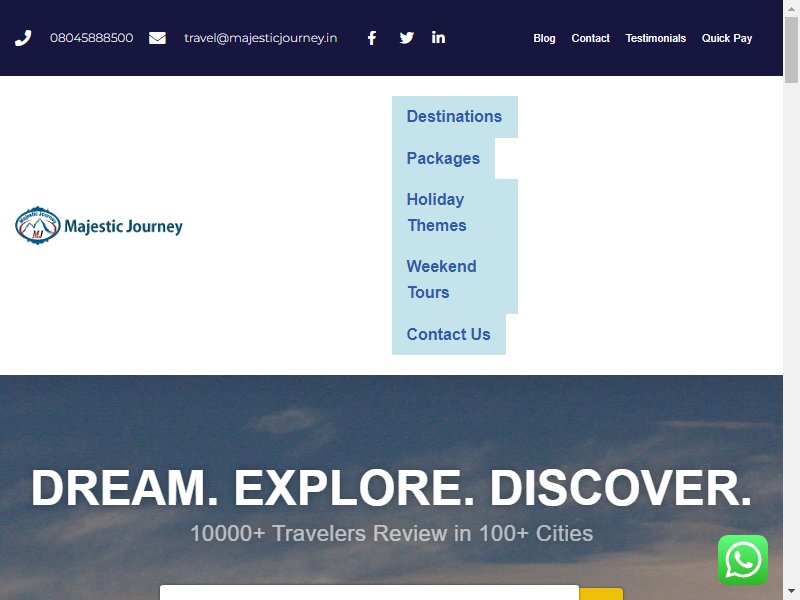
Task: Open the Packages menu
Action: (443, 159)
